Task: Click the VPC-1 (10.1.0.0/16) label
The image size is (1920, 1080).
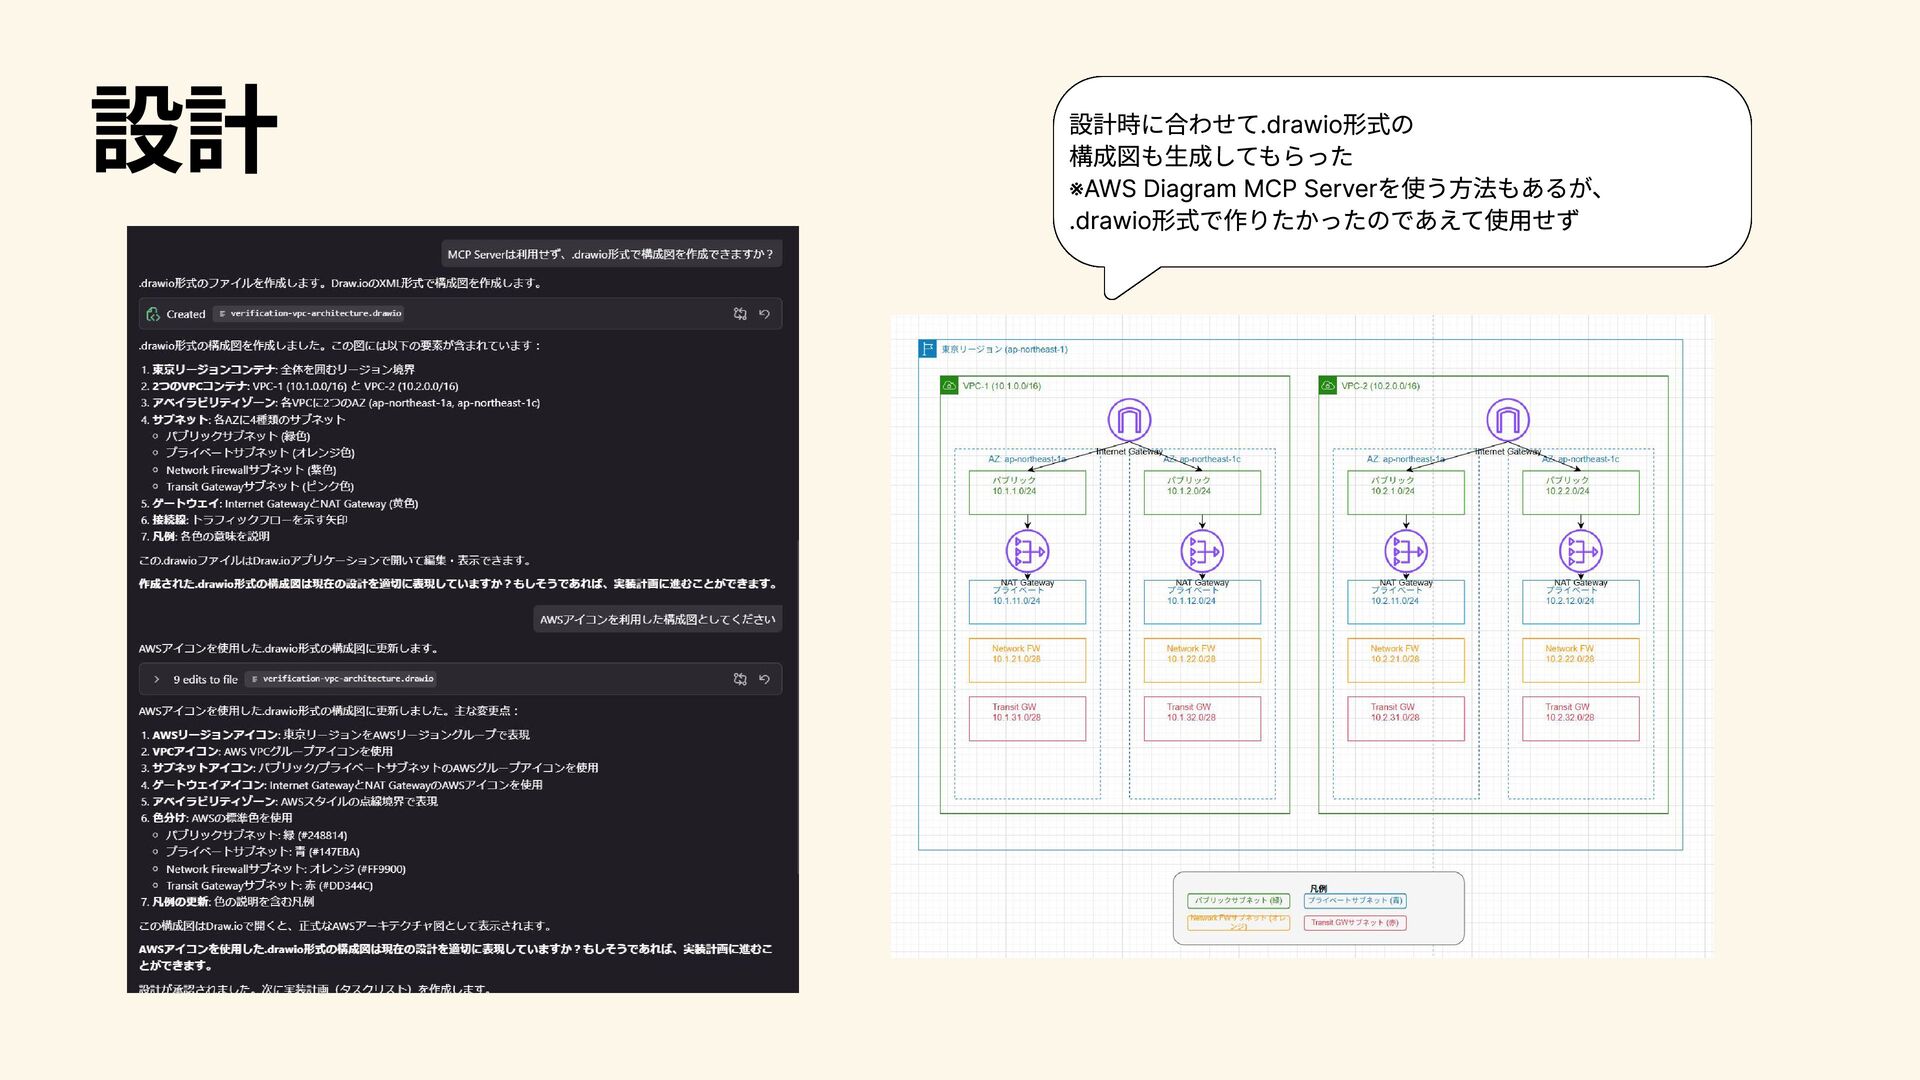Action: tap(1002, 386)
